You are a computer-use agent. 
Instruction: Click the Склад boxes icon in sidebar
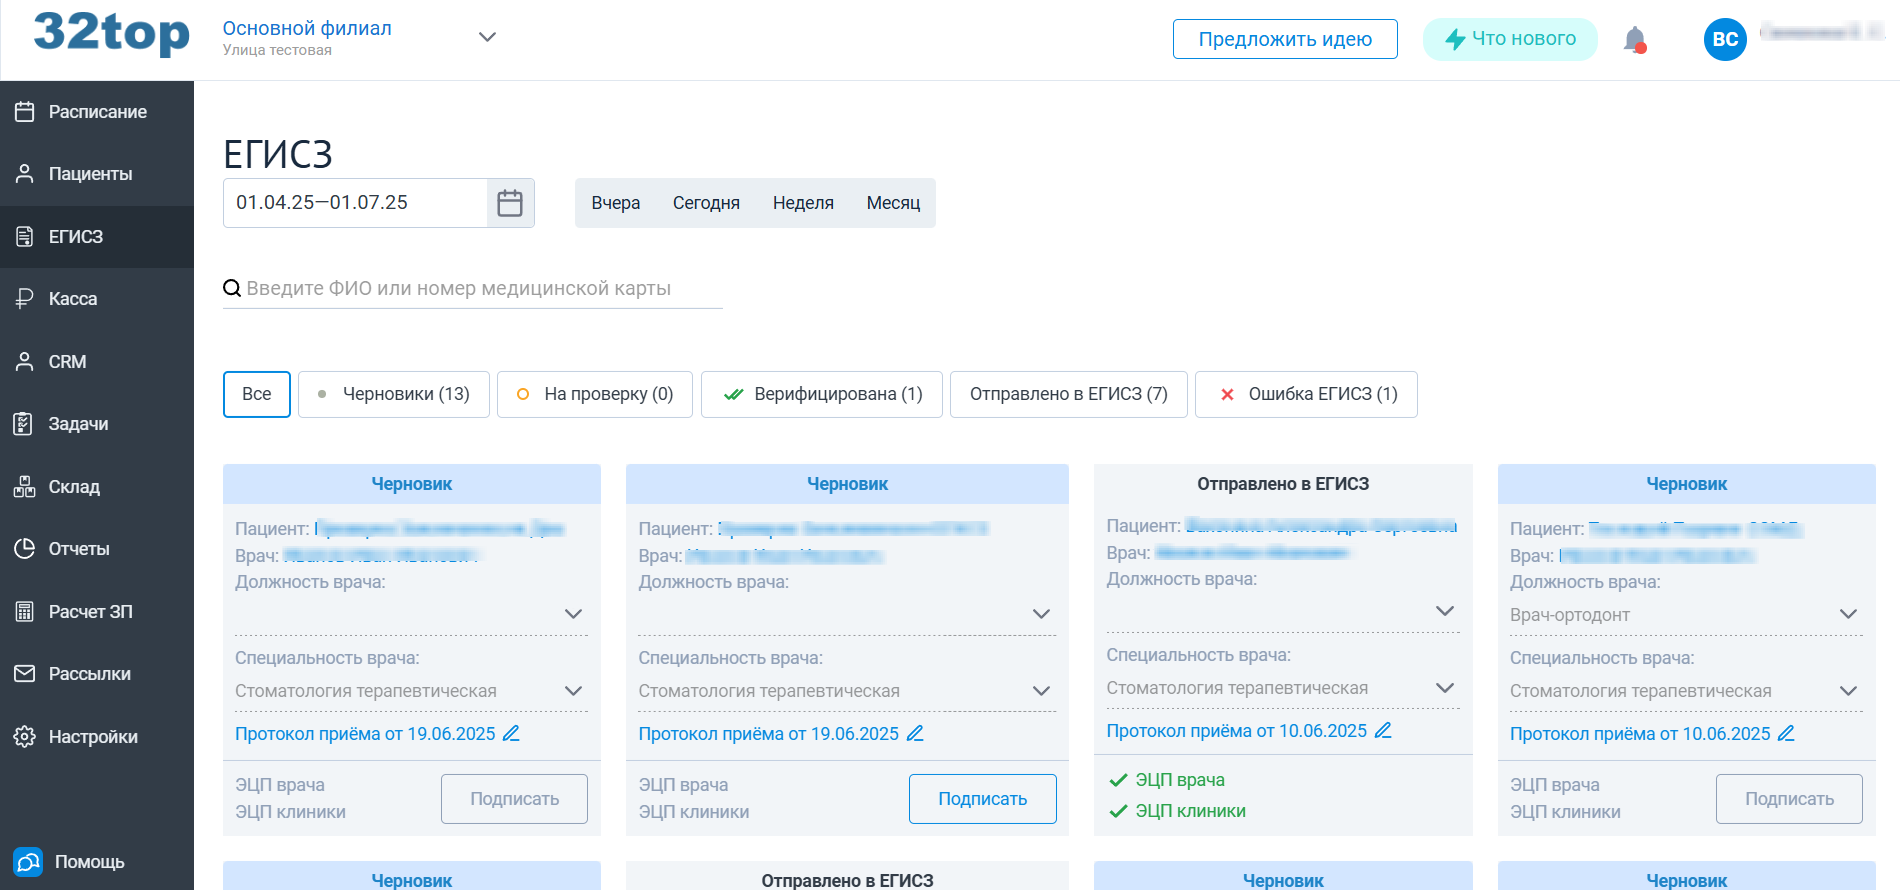pyautogui.click(x=25, y=486)
